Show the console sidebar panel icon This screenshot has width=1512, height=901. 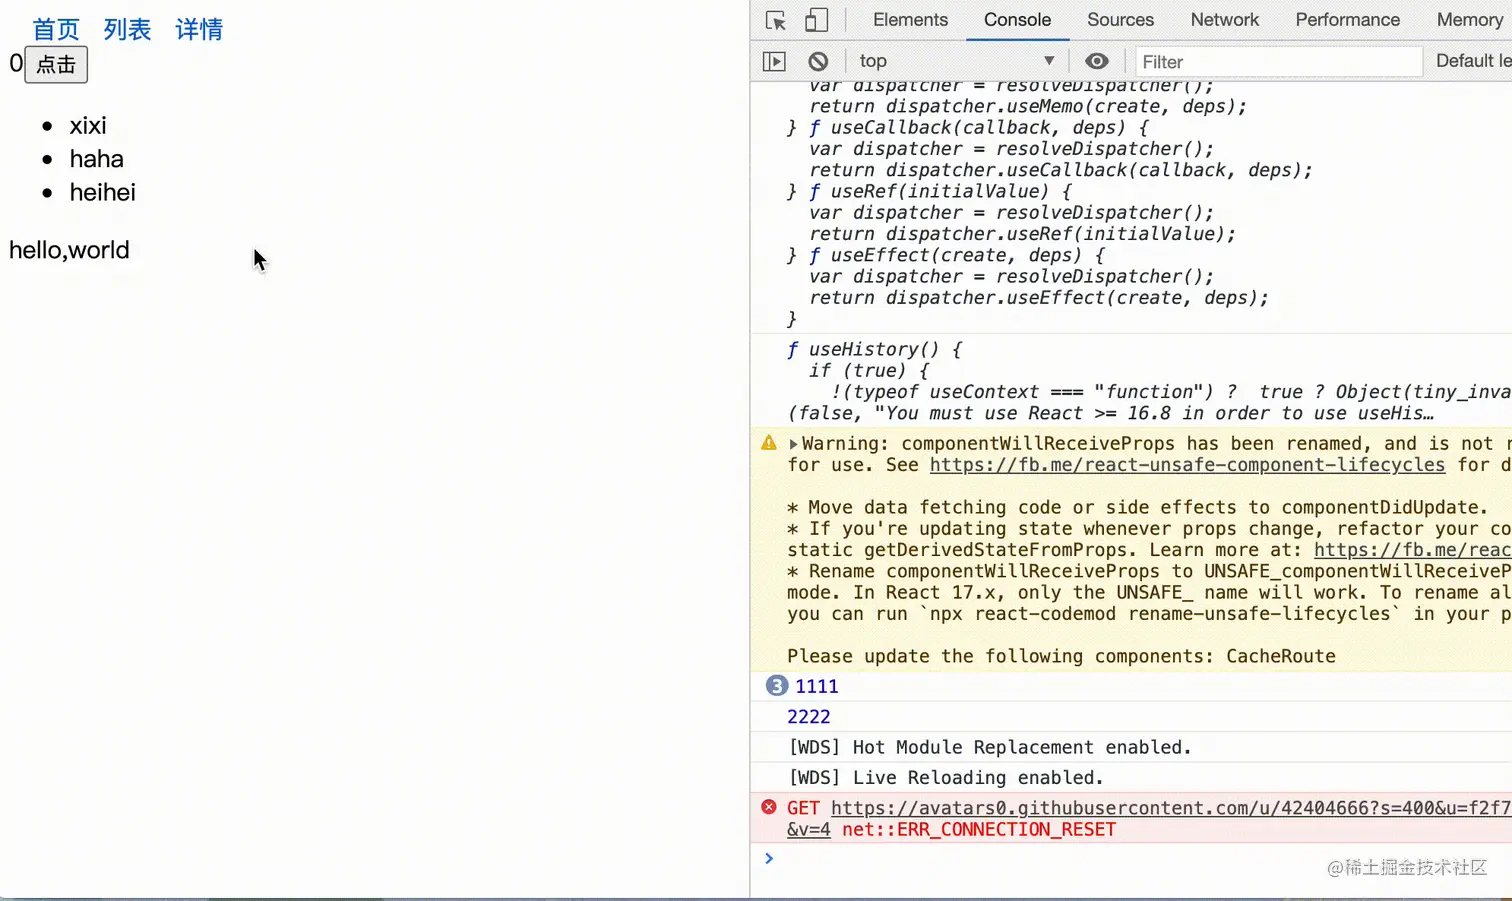click(x=774, y=61)
